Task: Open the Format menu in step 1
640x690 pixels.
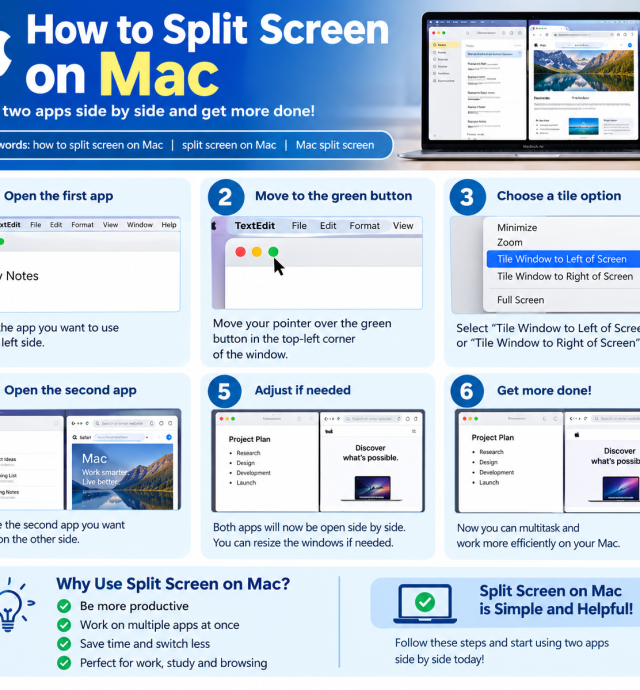Action: coord(82,224)
